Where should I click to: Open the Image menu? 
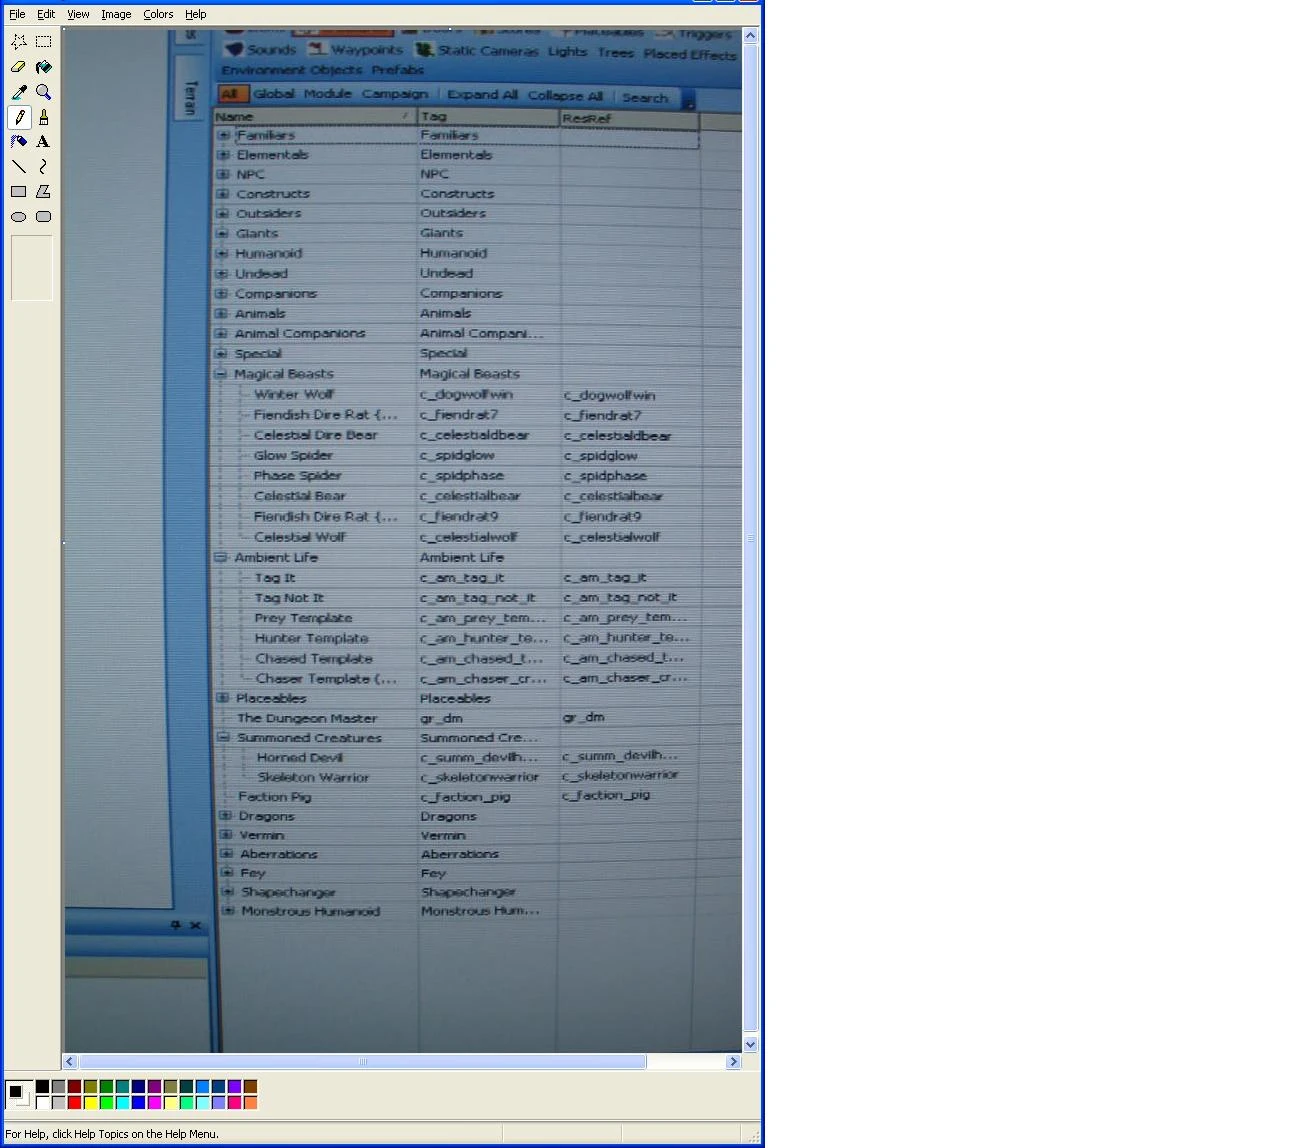click(116, 14)
